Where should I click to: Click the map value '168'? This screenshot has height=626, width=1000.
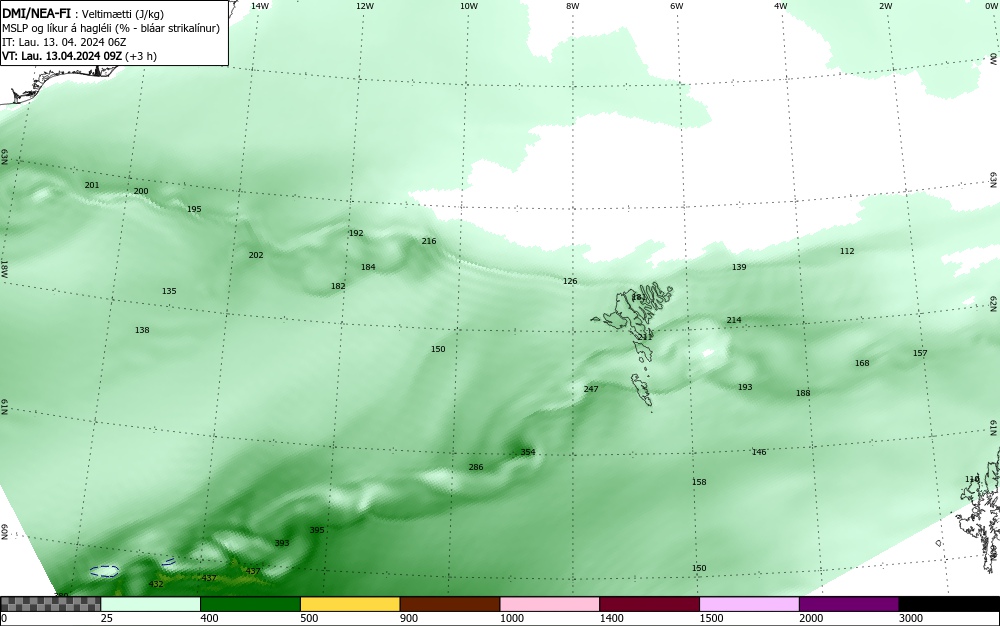[x=862, y=363]
